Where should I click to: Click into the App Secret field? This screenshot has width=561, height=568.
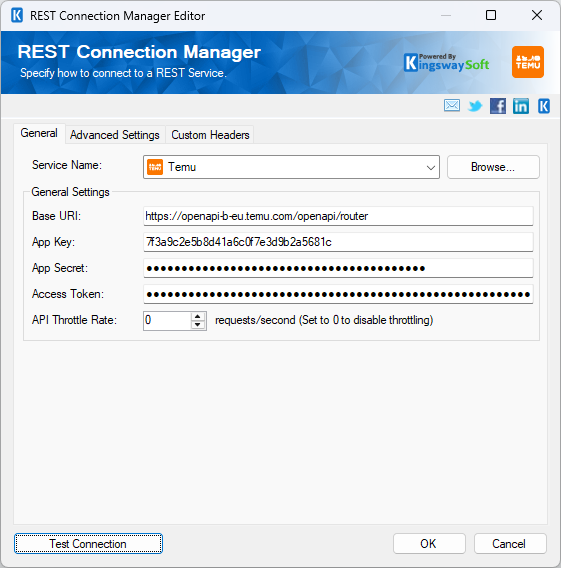pos(338,268)
